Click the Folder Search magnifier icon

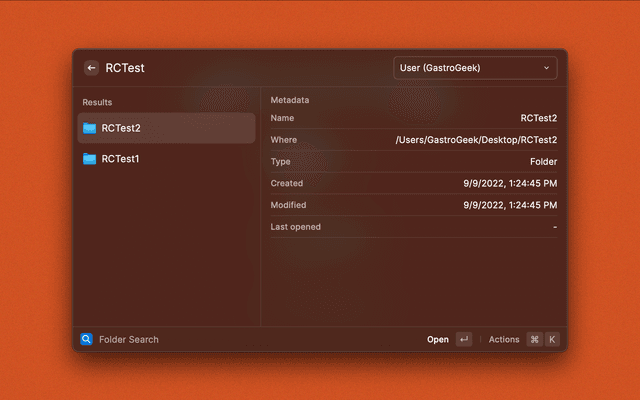(87, 340)
